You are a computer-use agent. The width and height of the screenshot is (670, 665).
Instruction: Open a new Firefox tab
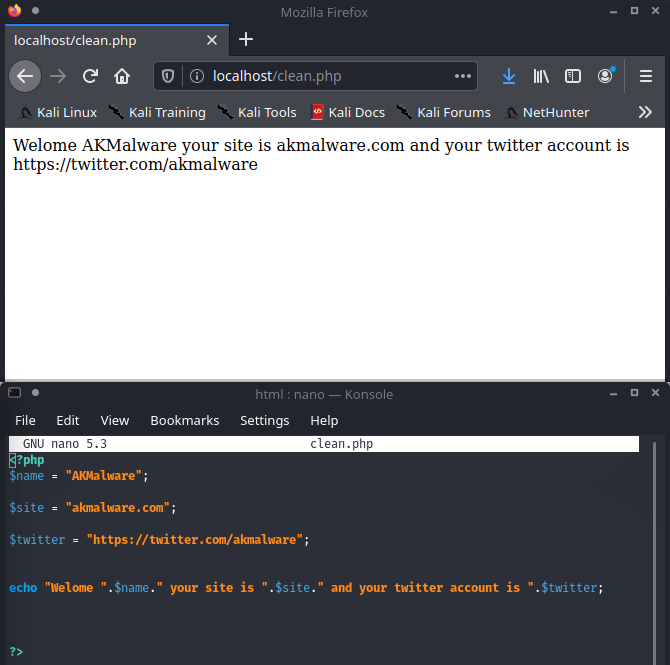click(246, 40)
